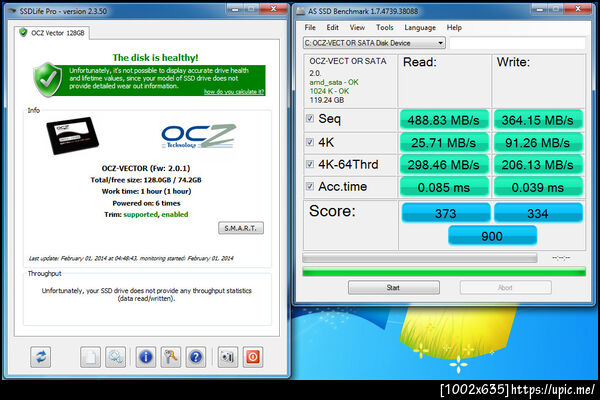600x400 pixels.
Task: Click the write access time 0.039 ms
Action: [x=538, y=188]
